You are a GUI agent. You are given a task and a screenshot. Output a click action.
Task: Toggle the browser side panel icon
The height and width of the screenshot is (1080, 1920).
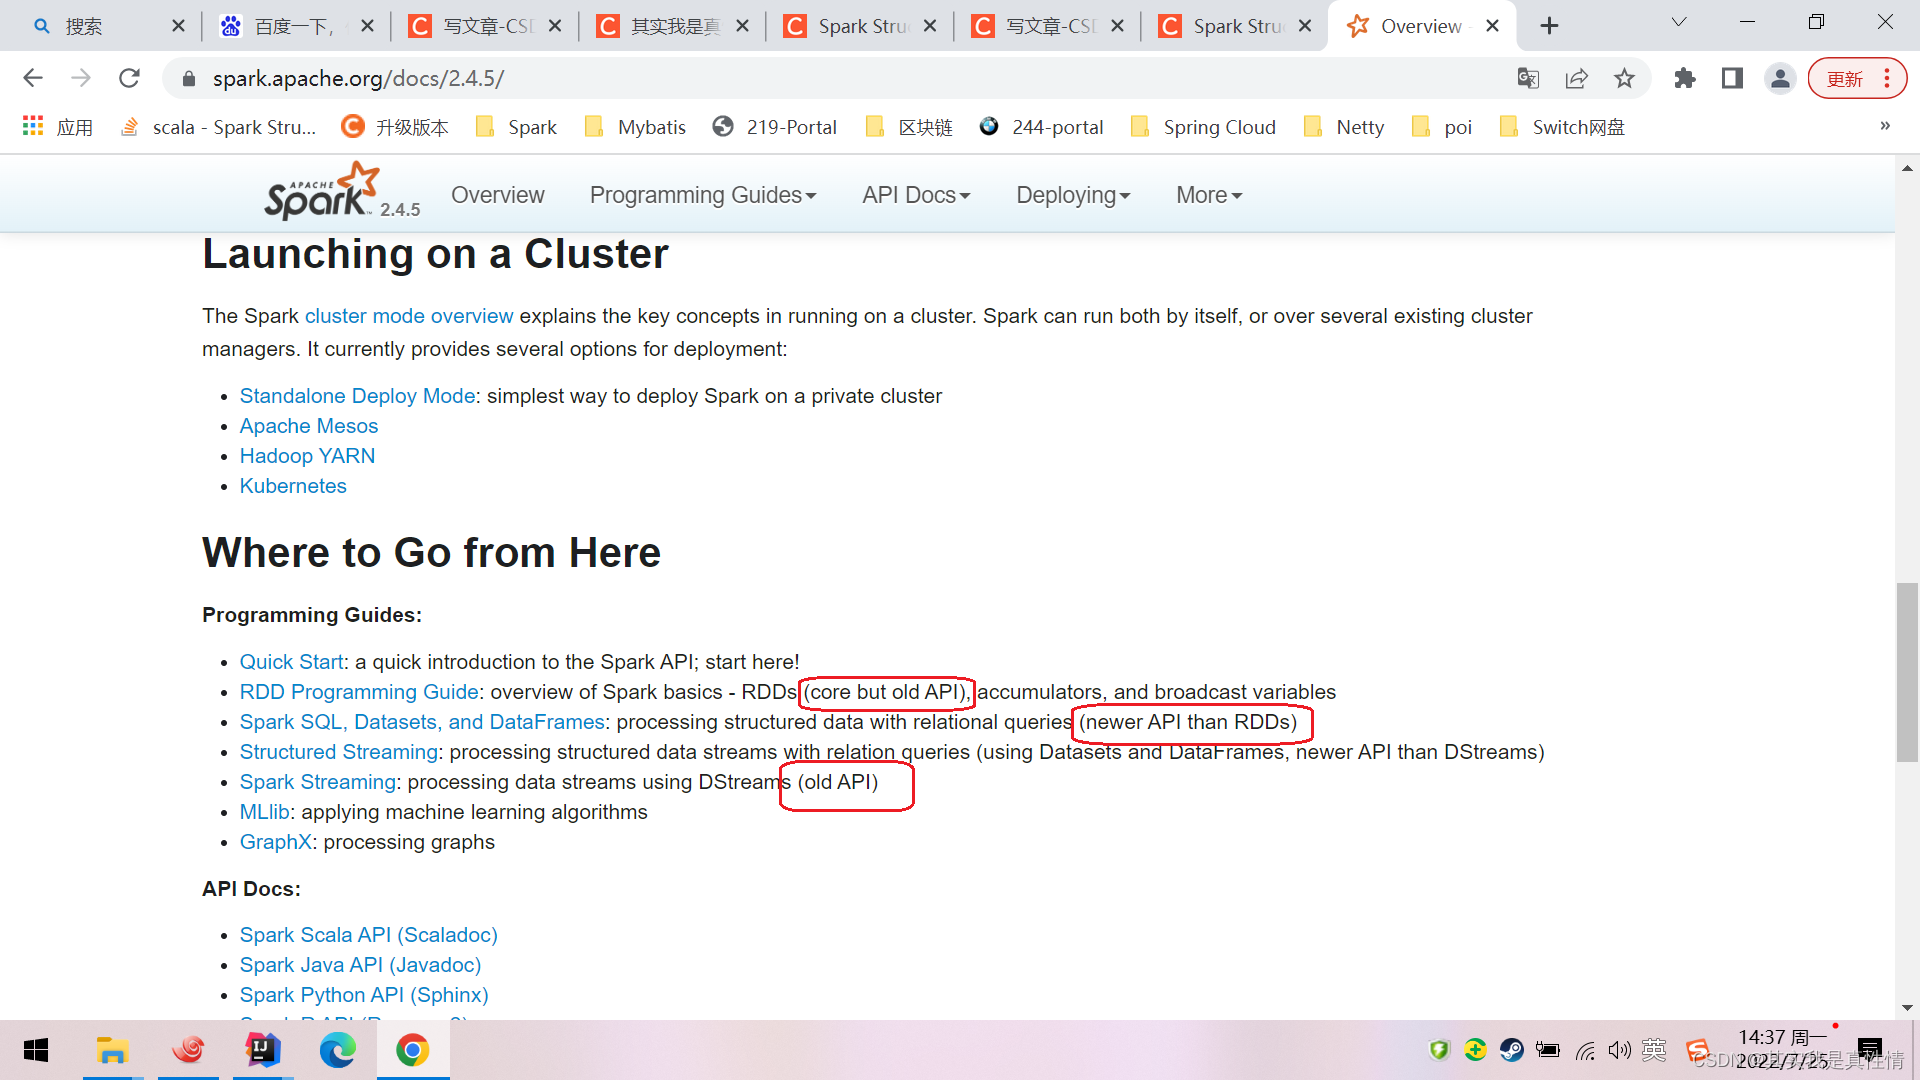point(1732,78)
